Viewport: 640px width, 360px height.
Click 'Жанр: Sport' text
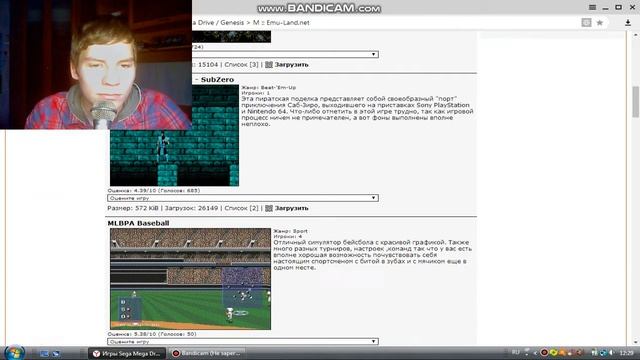tap(291, 231)
